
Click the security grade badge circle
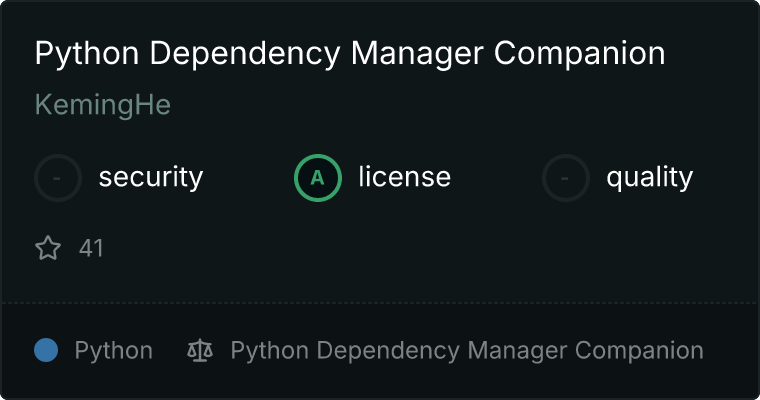coord(58,178)
